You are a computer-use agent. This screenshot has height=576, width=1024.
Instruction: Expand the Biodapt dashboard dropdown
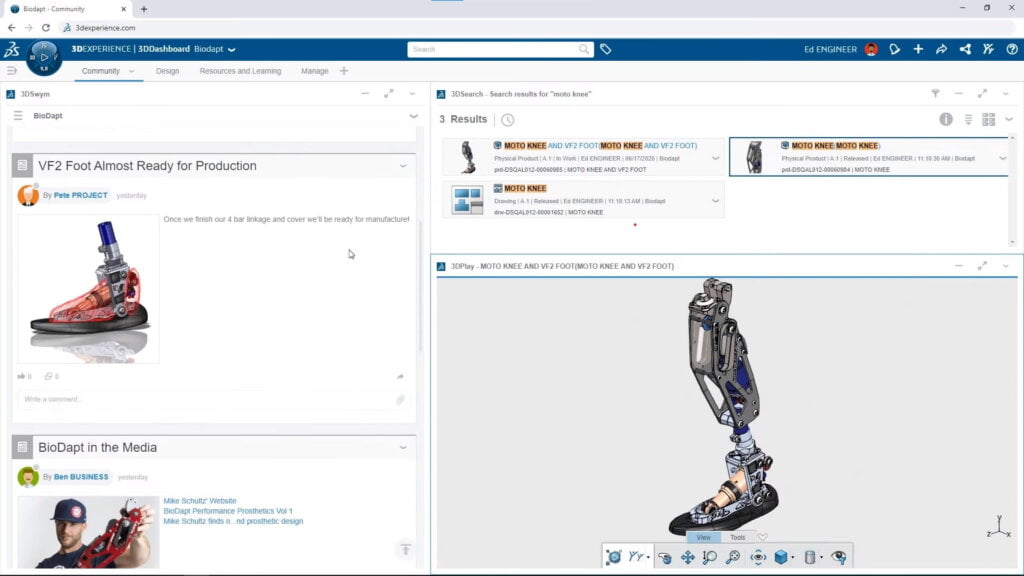click(232, 49)
